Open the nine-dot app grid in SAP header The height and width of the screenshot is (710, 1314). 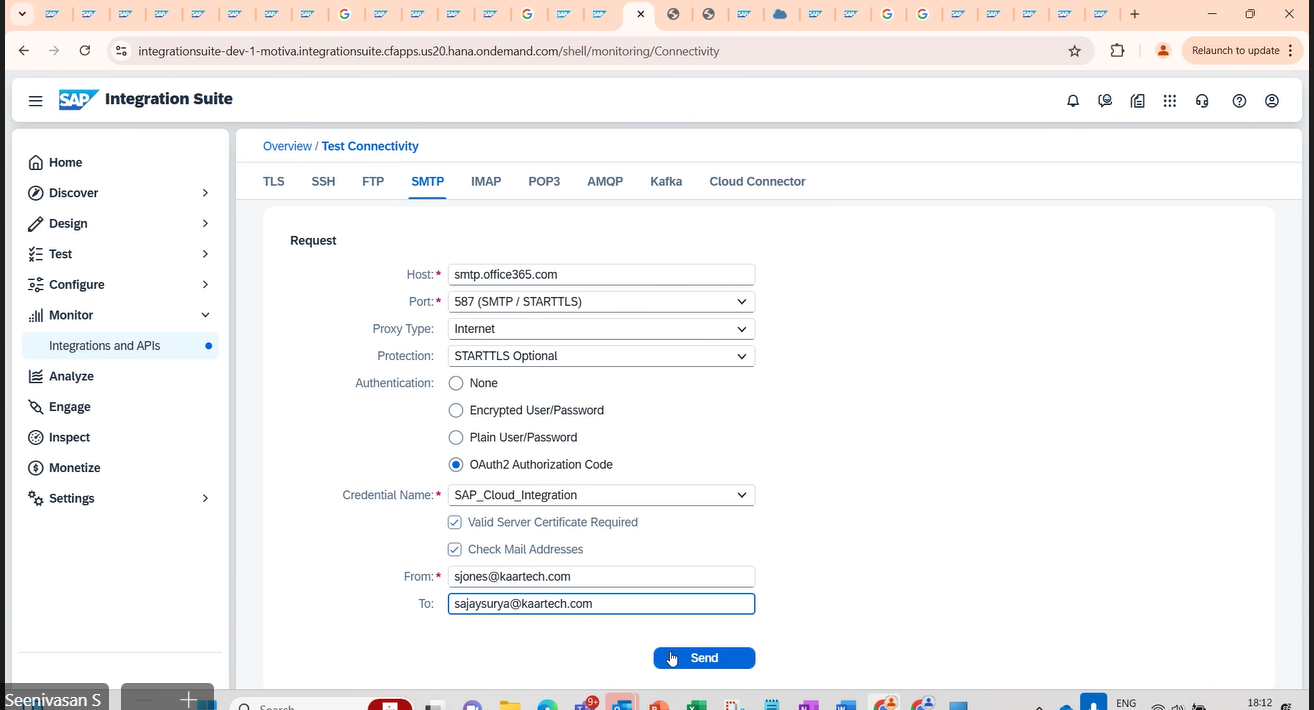[x=1170, y=101]
